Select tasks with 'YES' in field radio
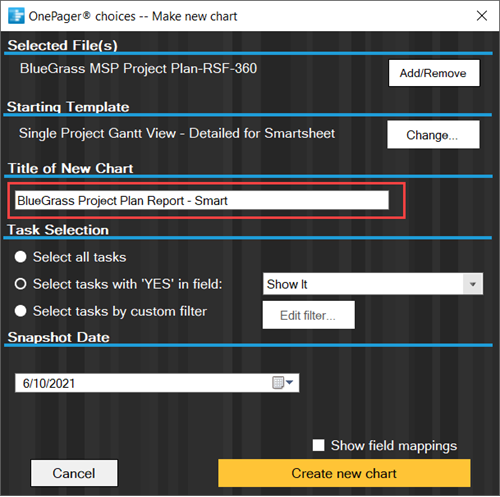This screenshot has width=500, height=497. pos(20,284)
